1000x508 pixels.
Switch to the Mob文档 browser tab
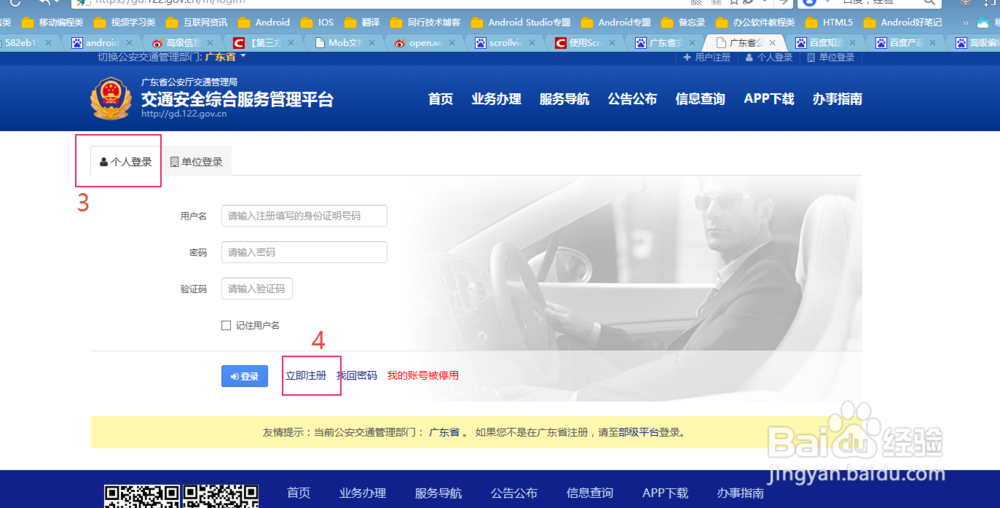point(345,43)
